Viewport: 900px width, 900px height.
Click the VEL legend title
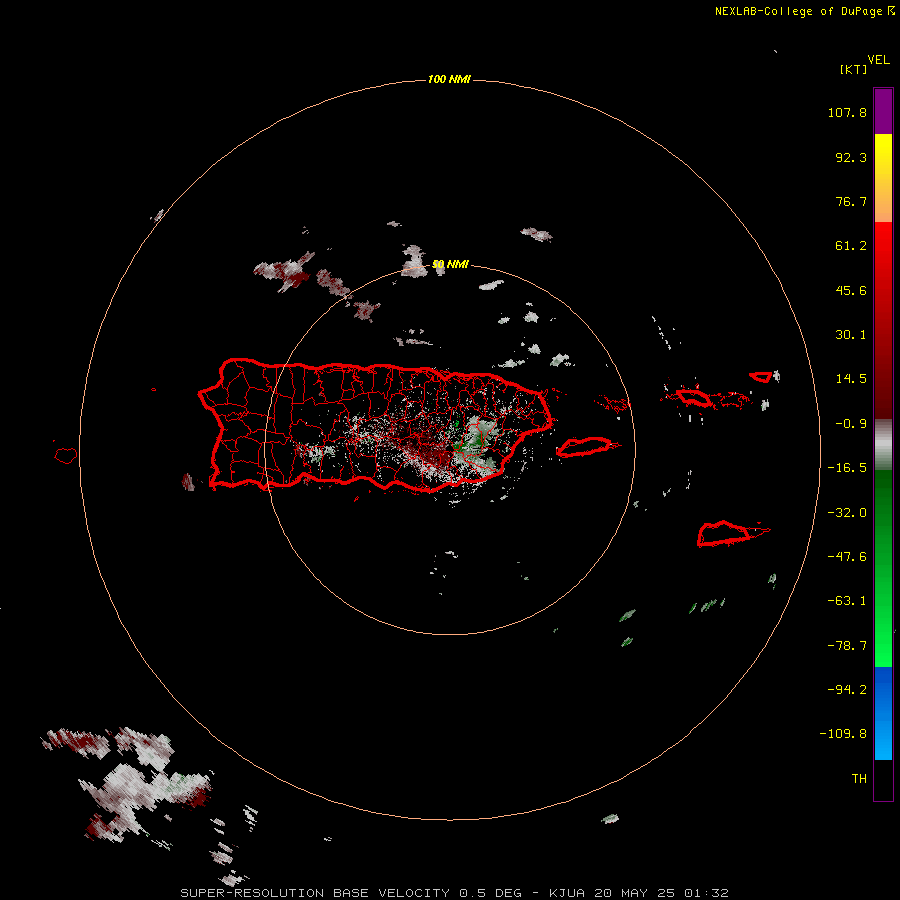878,60
